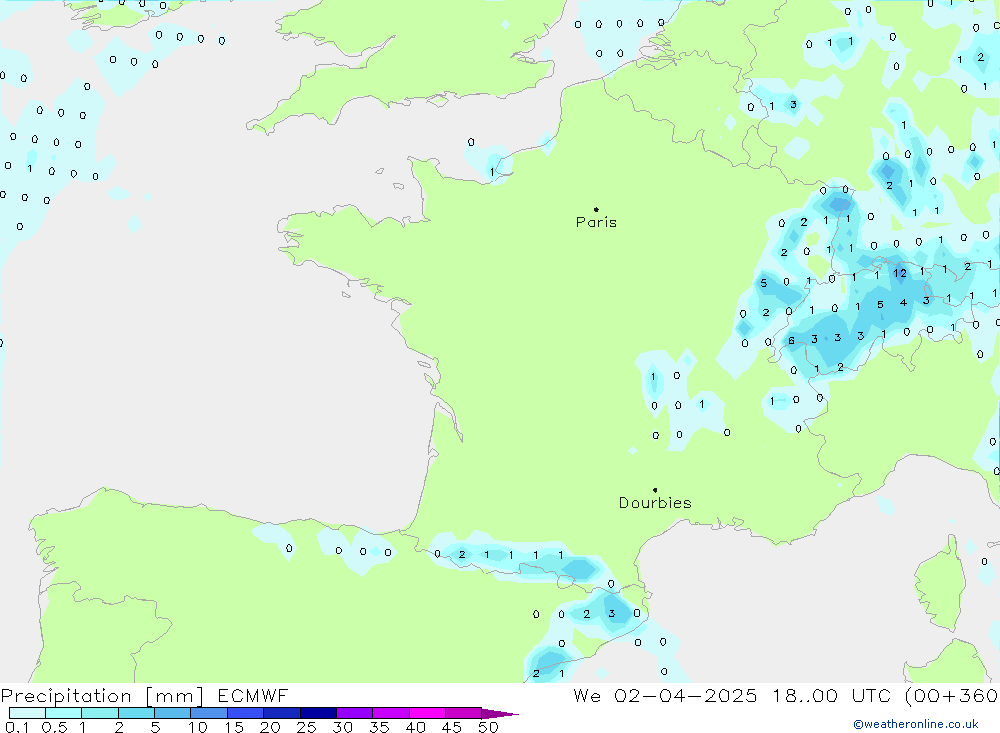Click the Paris city label
Screen dimensions: 1000x733
596,222
